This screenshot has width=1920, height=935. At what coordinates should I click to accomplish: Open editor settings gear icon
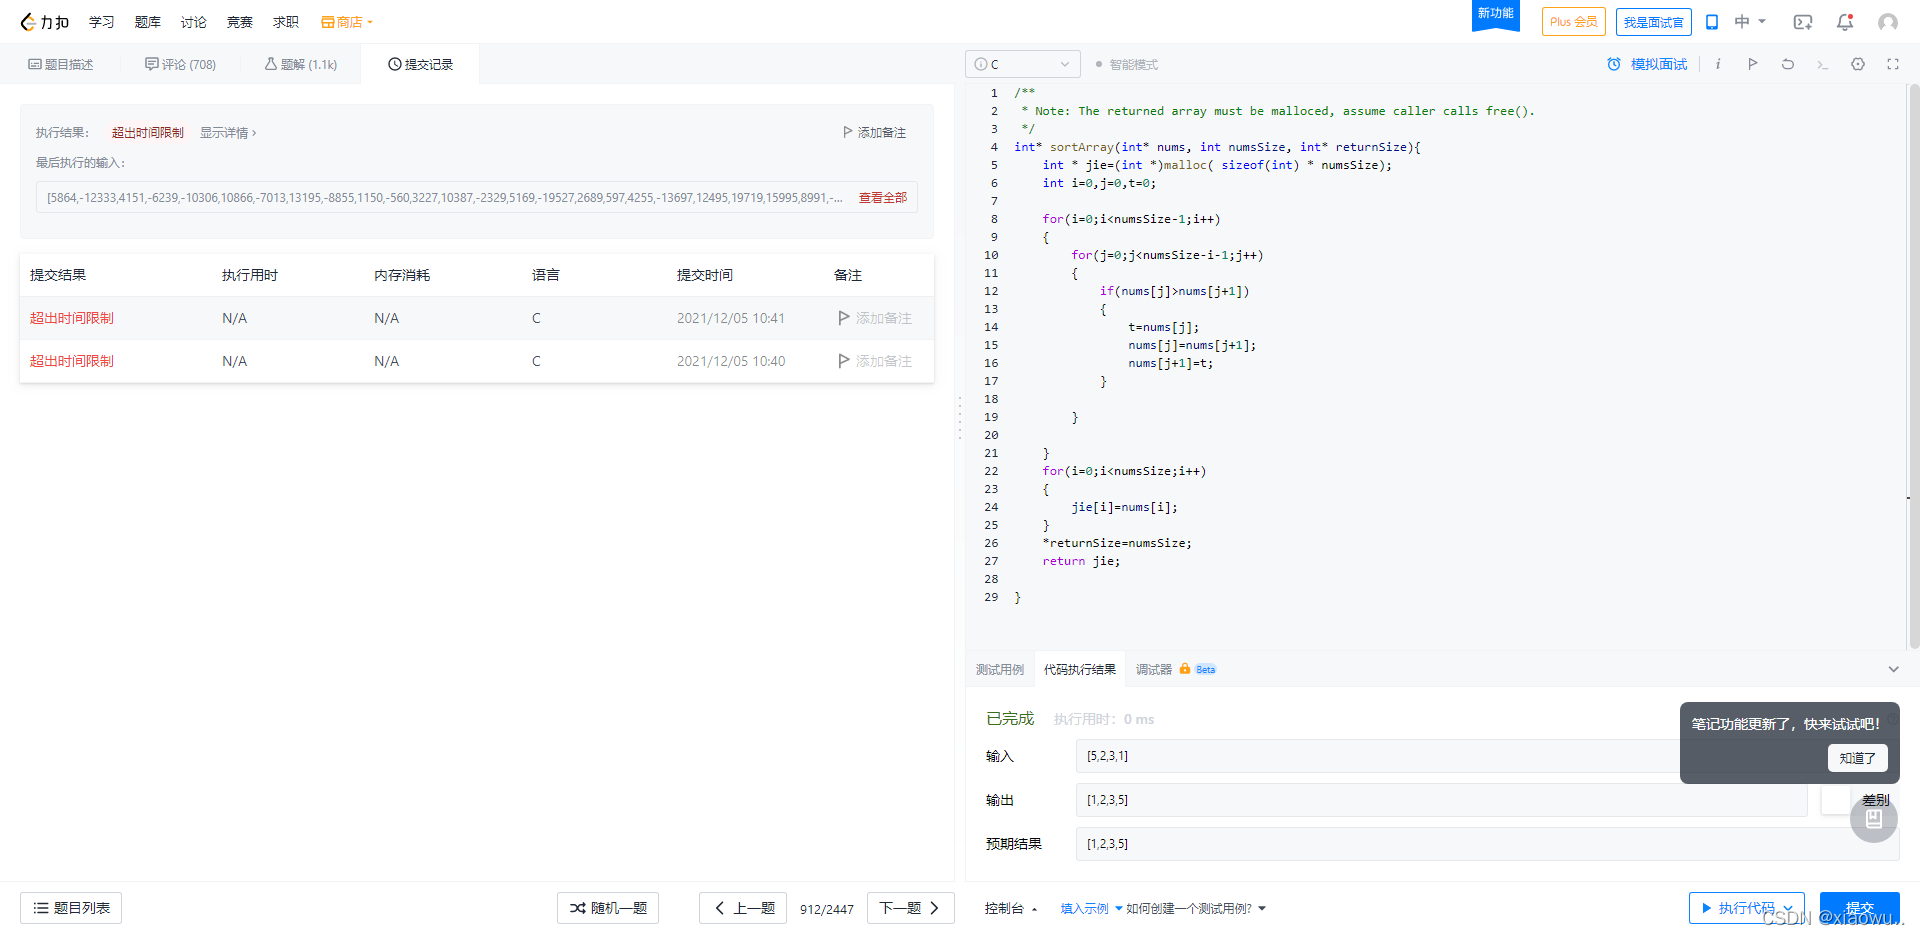[1858, 64]
